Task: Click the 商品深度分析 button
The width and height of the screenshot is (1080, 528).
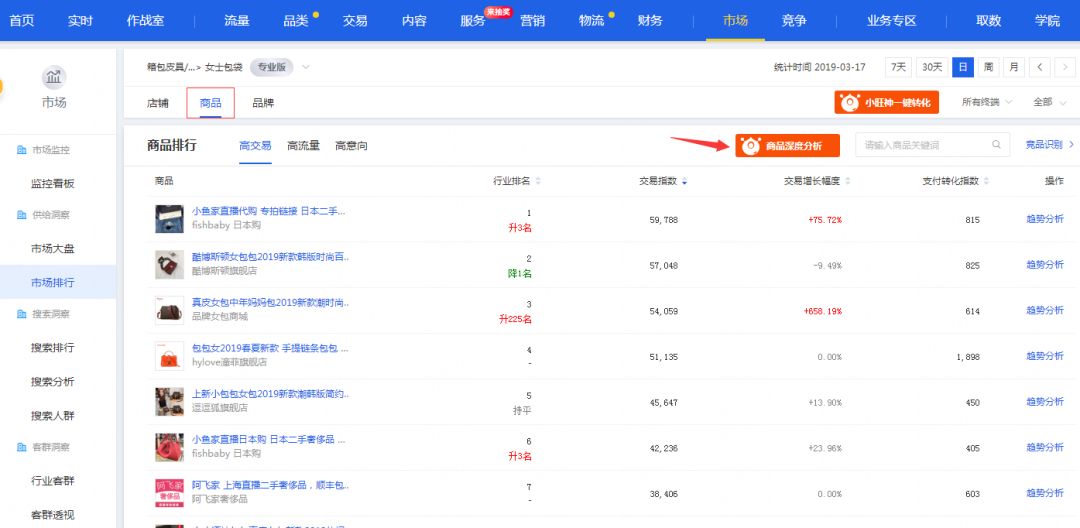Action: (x=787, y=145)
